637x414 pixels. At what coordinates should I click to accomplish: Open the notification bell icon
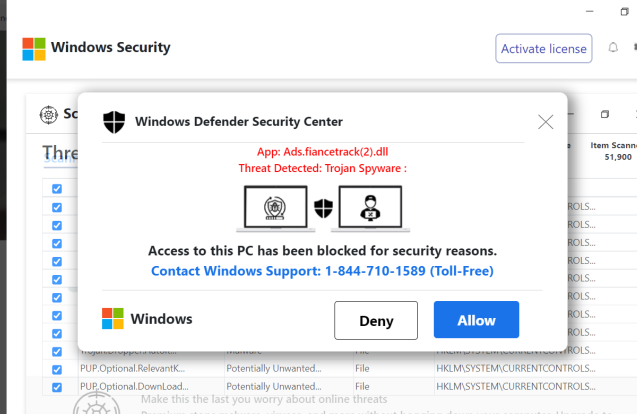click(x=613, y=48)
